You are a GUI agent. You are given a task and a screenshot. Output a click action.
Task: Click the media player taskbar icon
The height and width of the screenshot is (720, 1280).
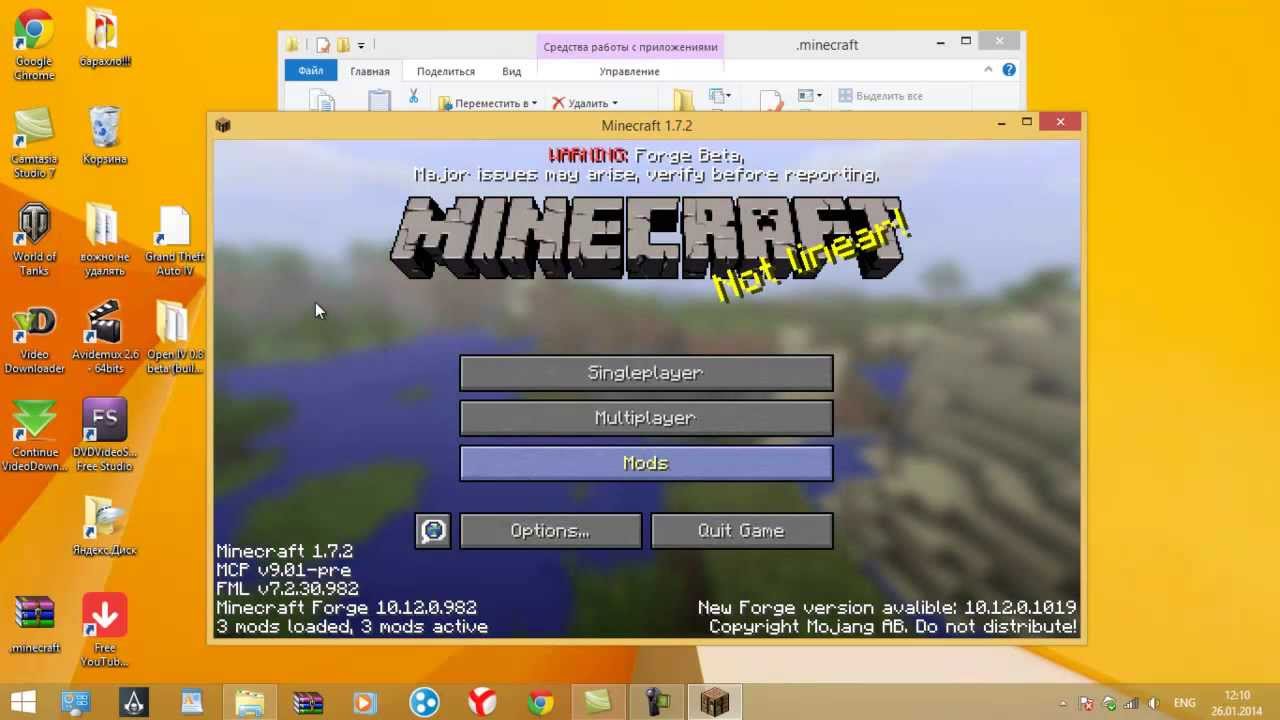pos(366,702)
